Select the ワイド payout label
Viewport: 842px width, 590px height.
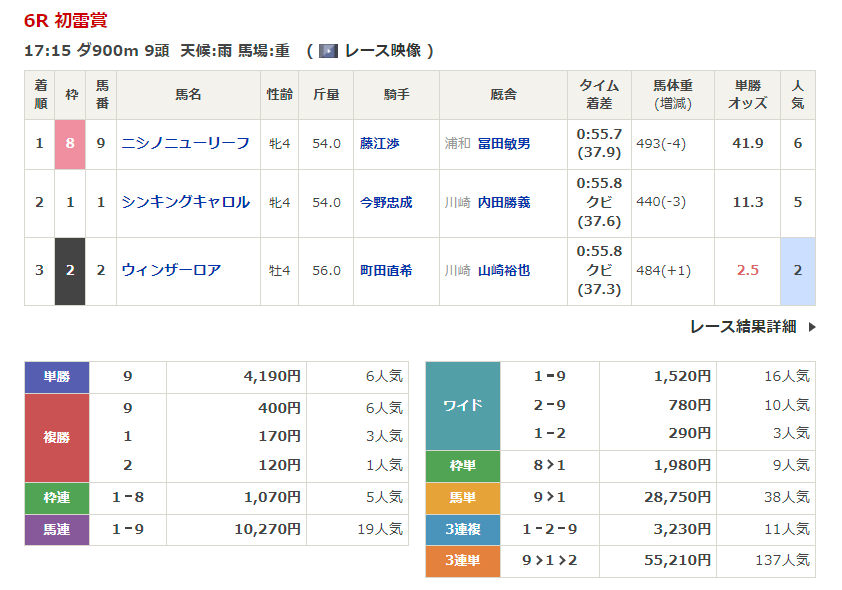(462, 405)
